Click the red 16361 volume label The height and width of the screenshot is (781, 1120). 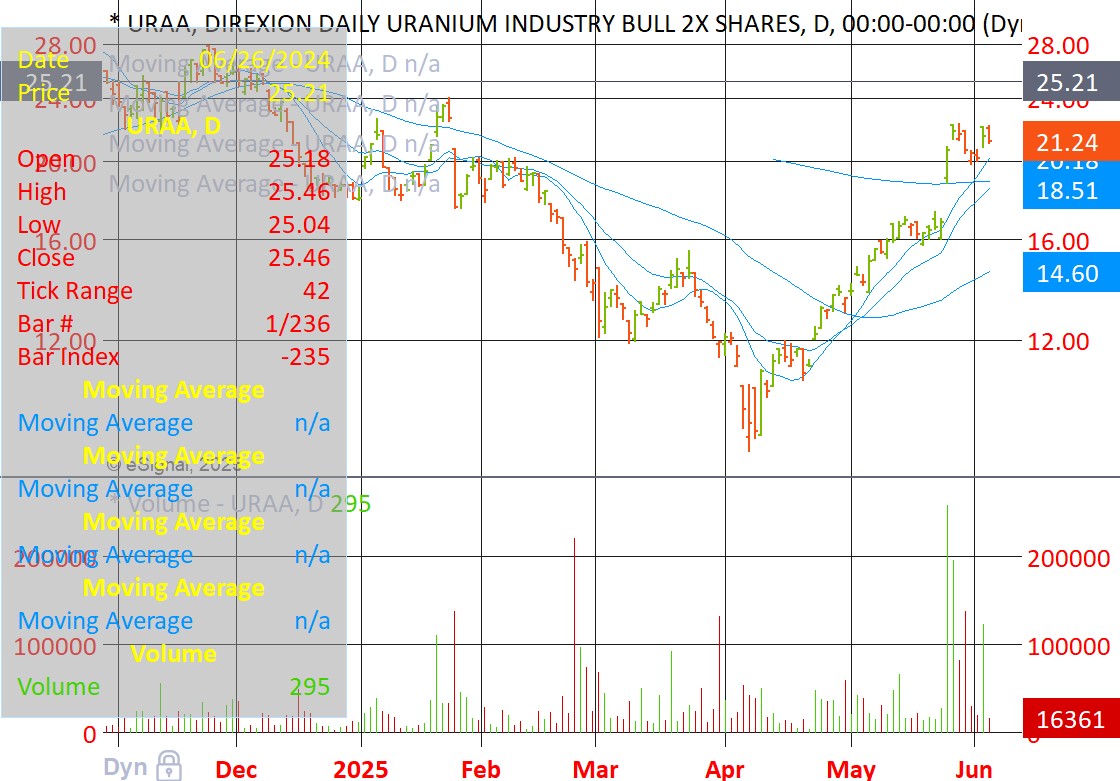click(x=1071, y=718)
